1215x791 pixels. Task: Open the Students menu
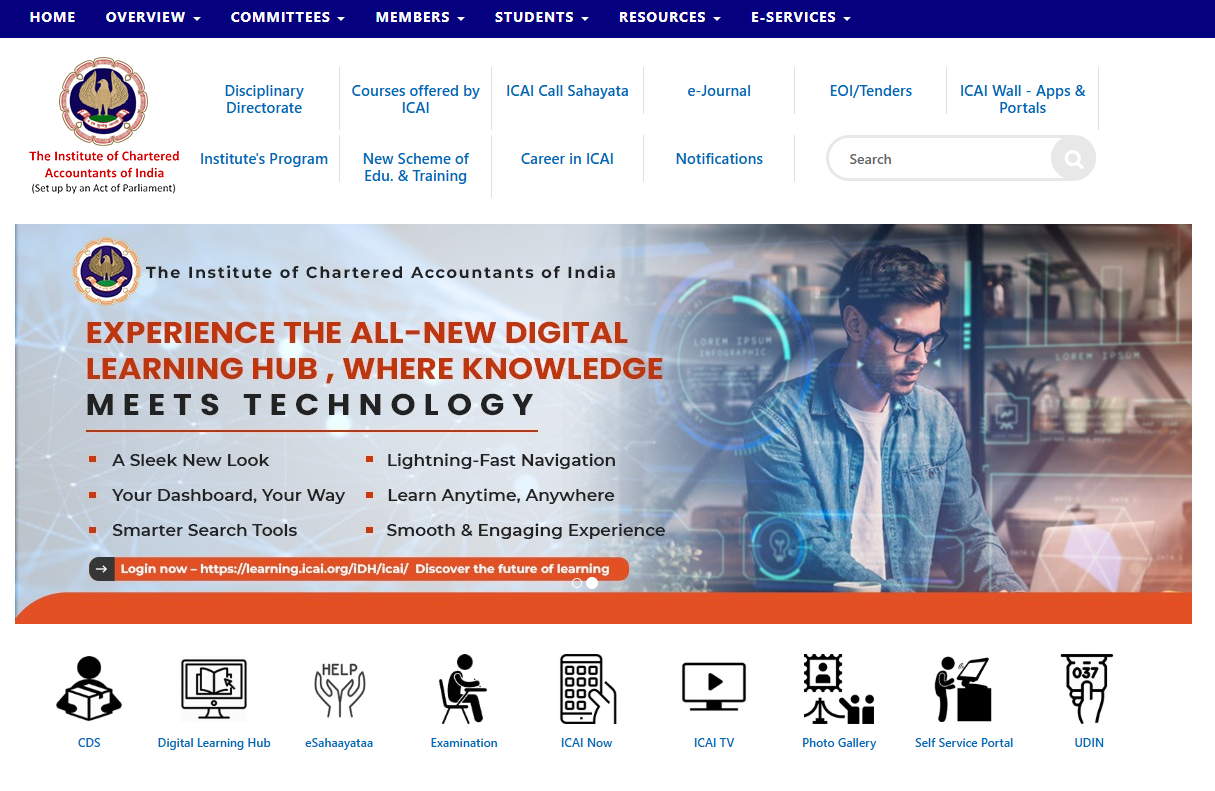point(541,17)
